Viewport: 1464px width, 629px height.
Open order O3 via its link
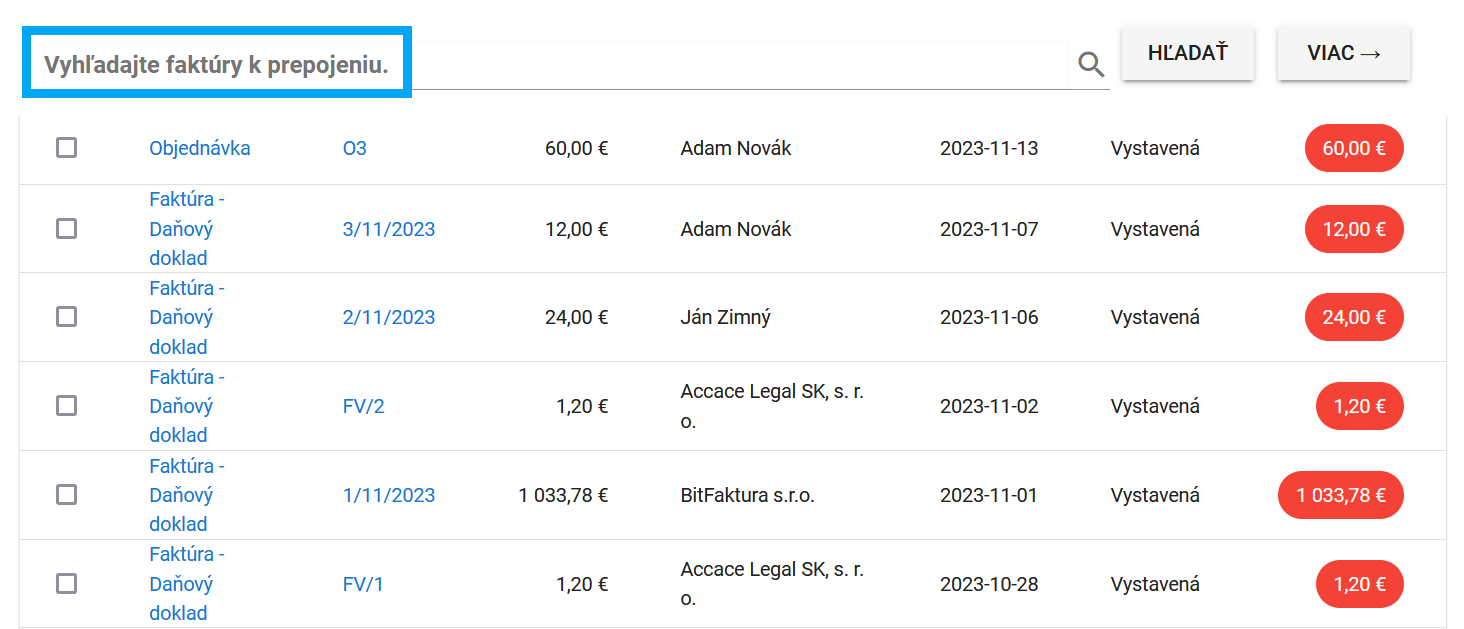click(355, 147)
